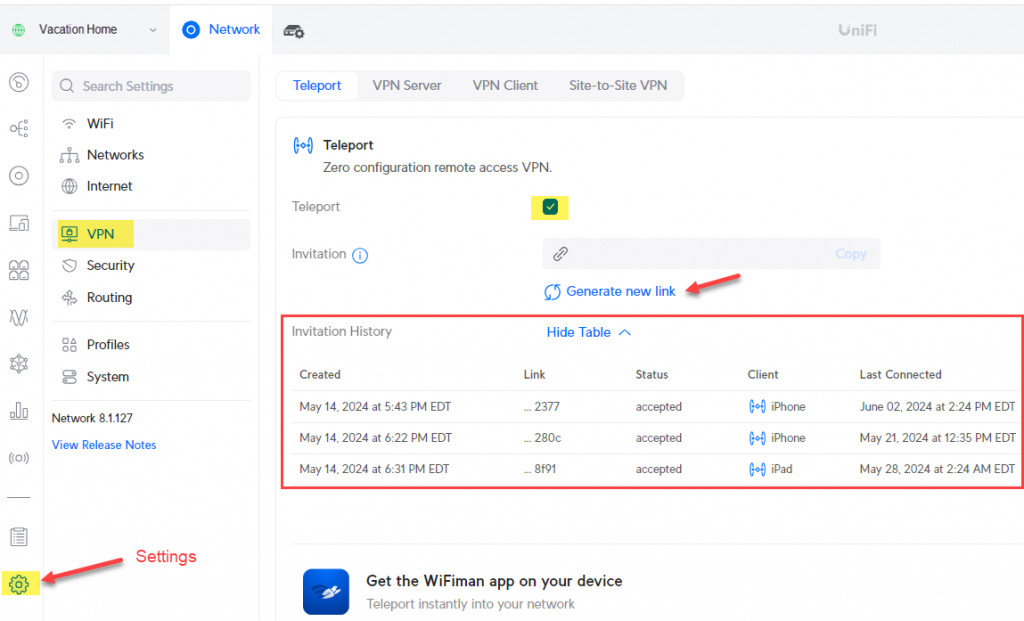Open the Insights waveform icon
The image size is (1024, 621).
click(19, 316)
